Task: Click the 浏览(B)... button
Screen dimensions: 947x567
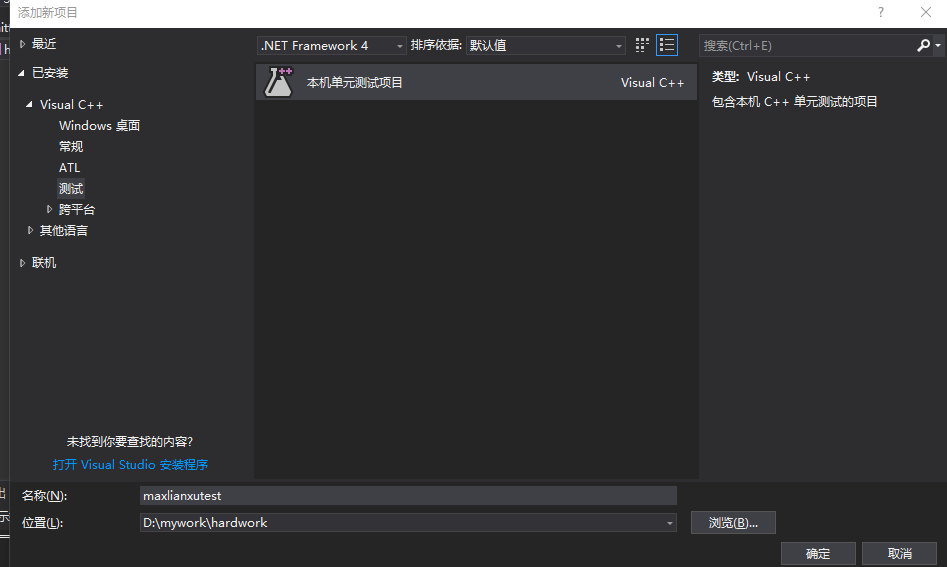Action: [733, 523]
